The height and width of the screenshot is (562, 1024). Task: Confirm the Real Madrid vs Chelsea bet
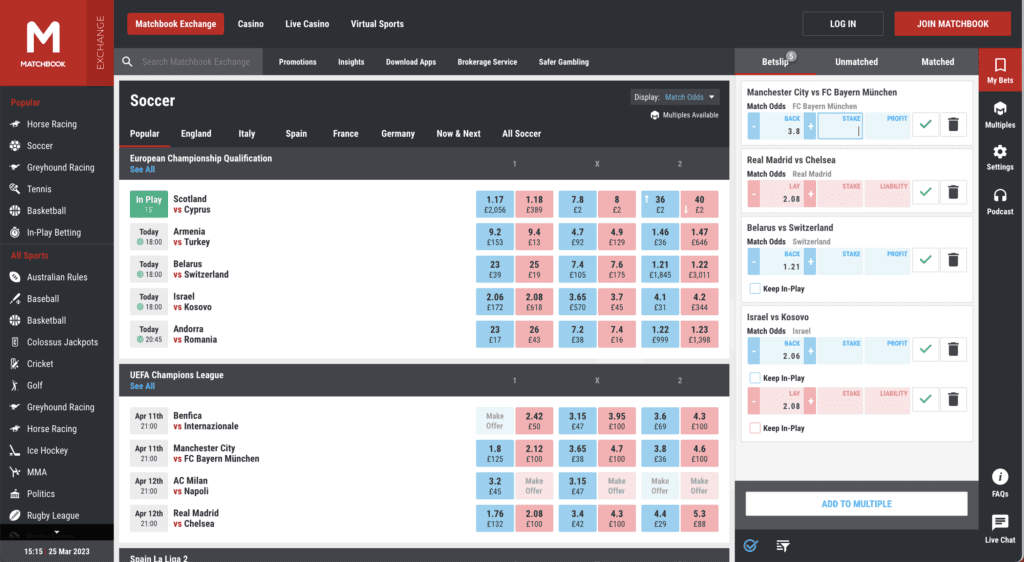click(x=925, y=192)
